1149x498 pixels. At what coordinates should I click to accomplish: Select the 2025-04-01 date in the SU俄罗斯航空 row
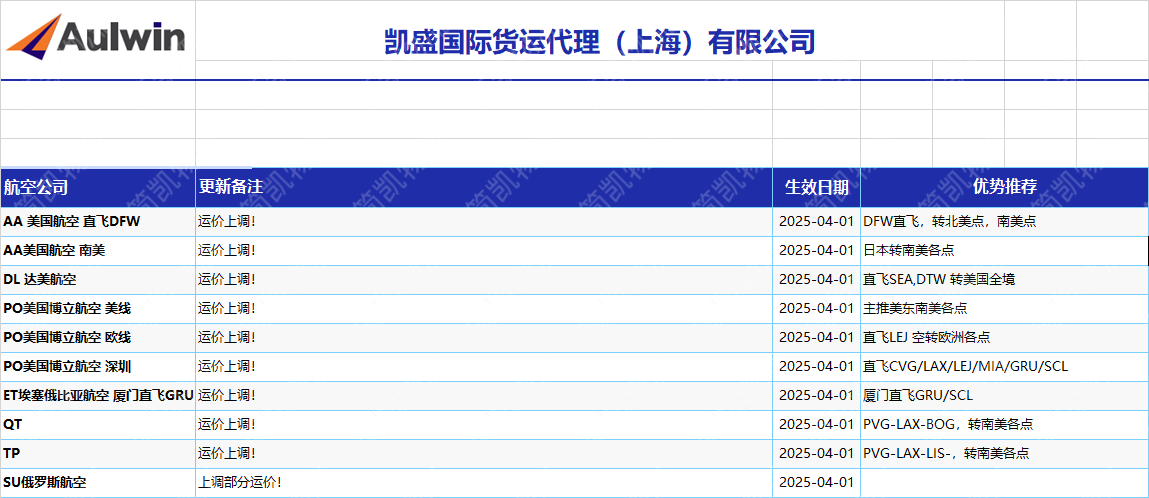click(x=816, y=483)
